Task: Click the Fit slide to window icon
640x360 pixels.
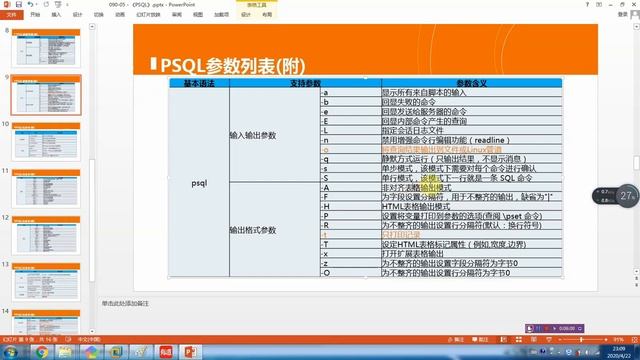Action: pos(635,339)
